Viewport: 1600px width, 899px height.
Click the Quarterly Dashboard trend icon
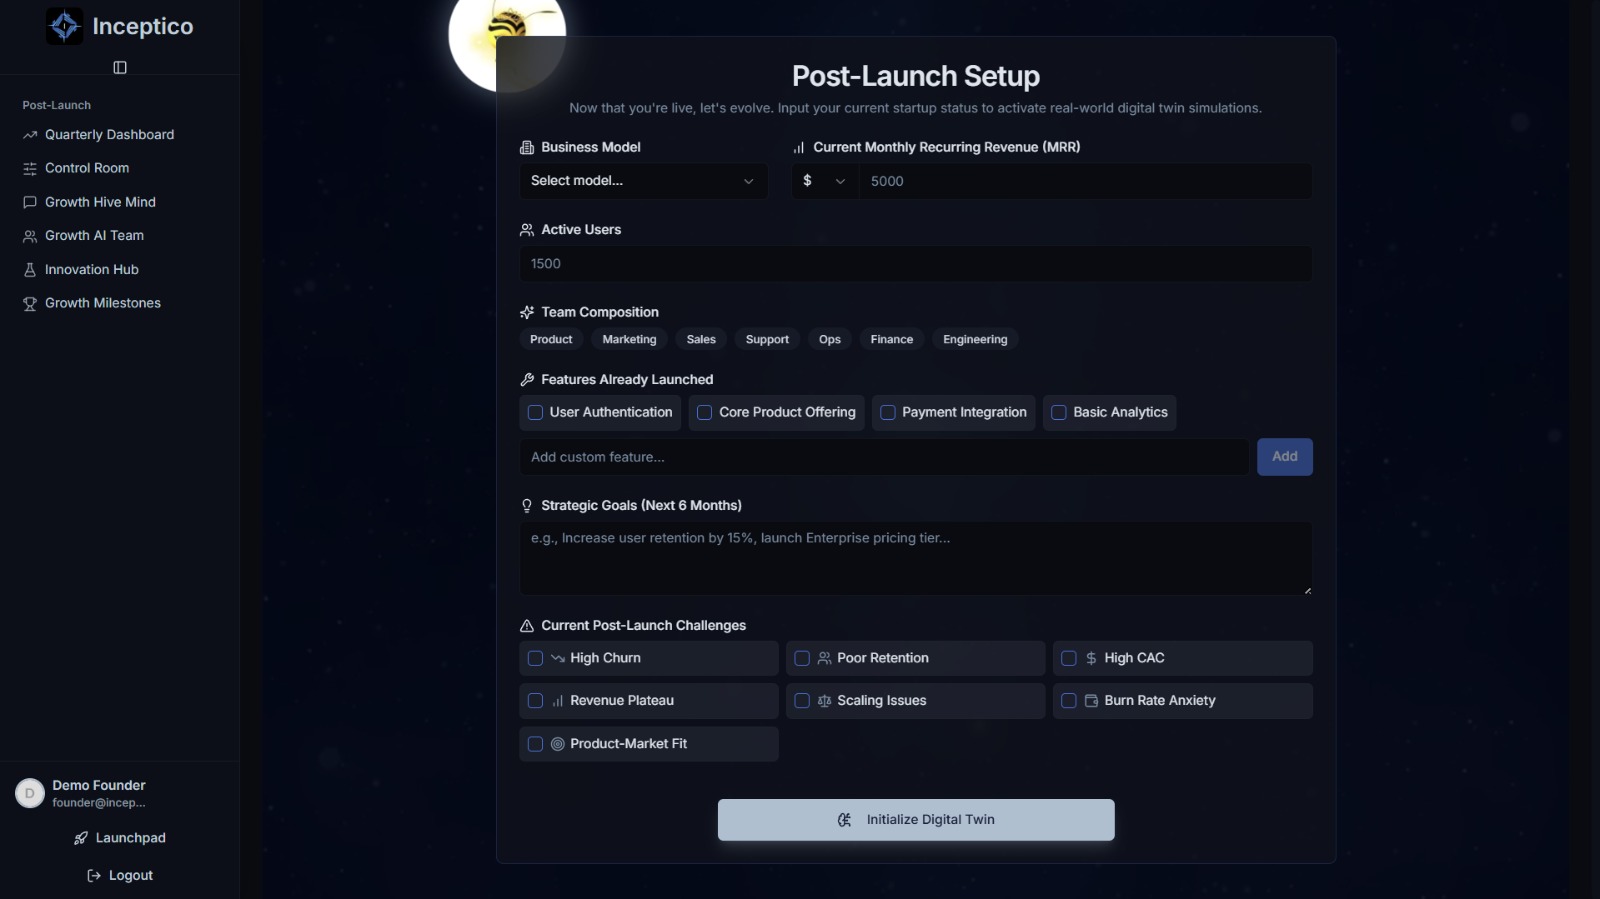(30, 135)
